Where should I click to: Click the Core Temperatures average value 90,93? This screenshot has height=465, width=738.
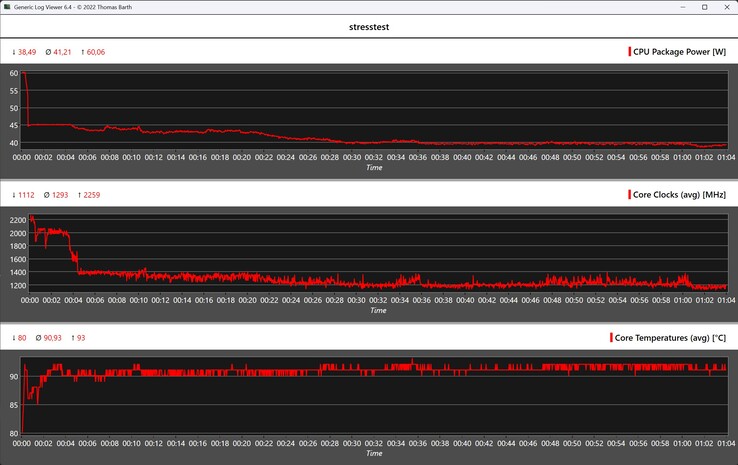click(57, 338)
